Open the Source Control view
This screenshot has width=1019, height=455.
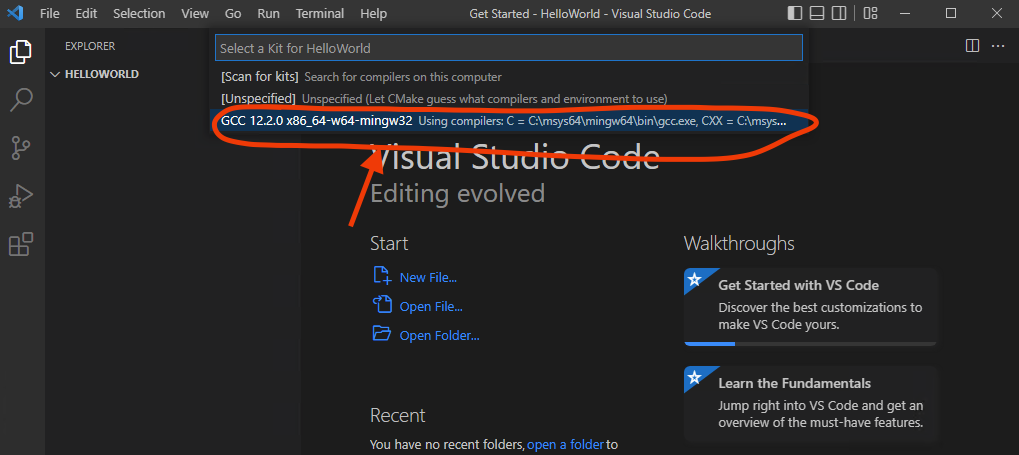(21, 149)
